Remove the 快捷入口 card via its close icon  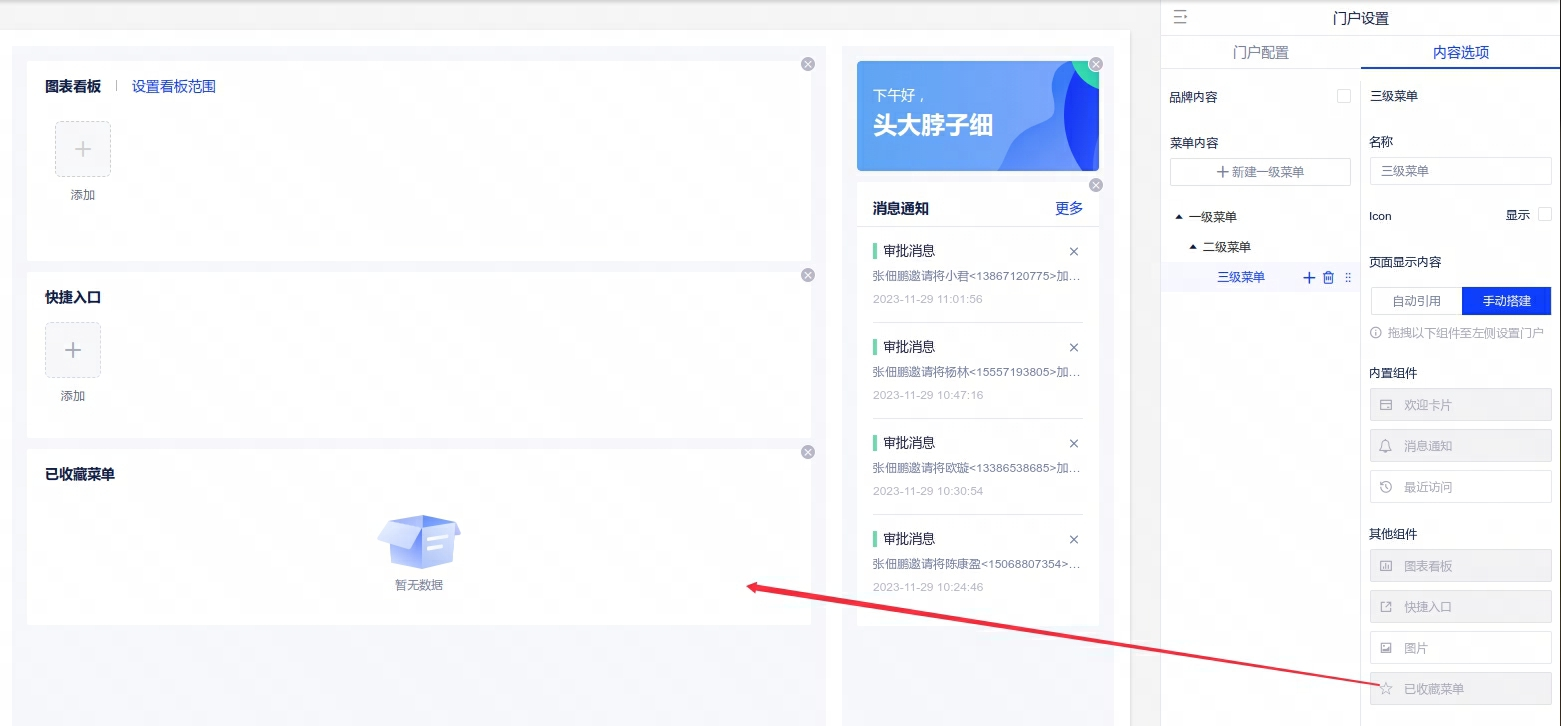click(808, 275)
